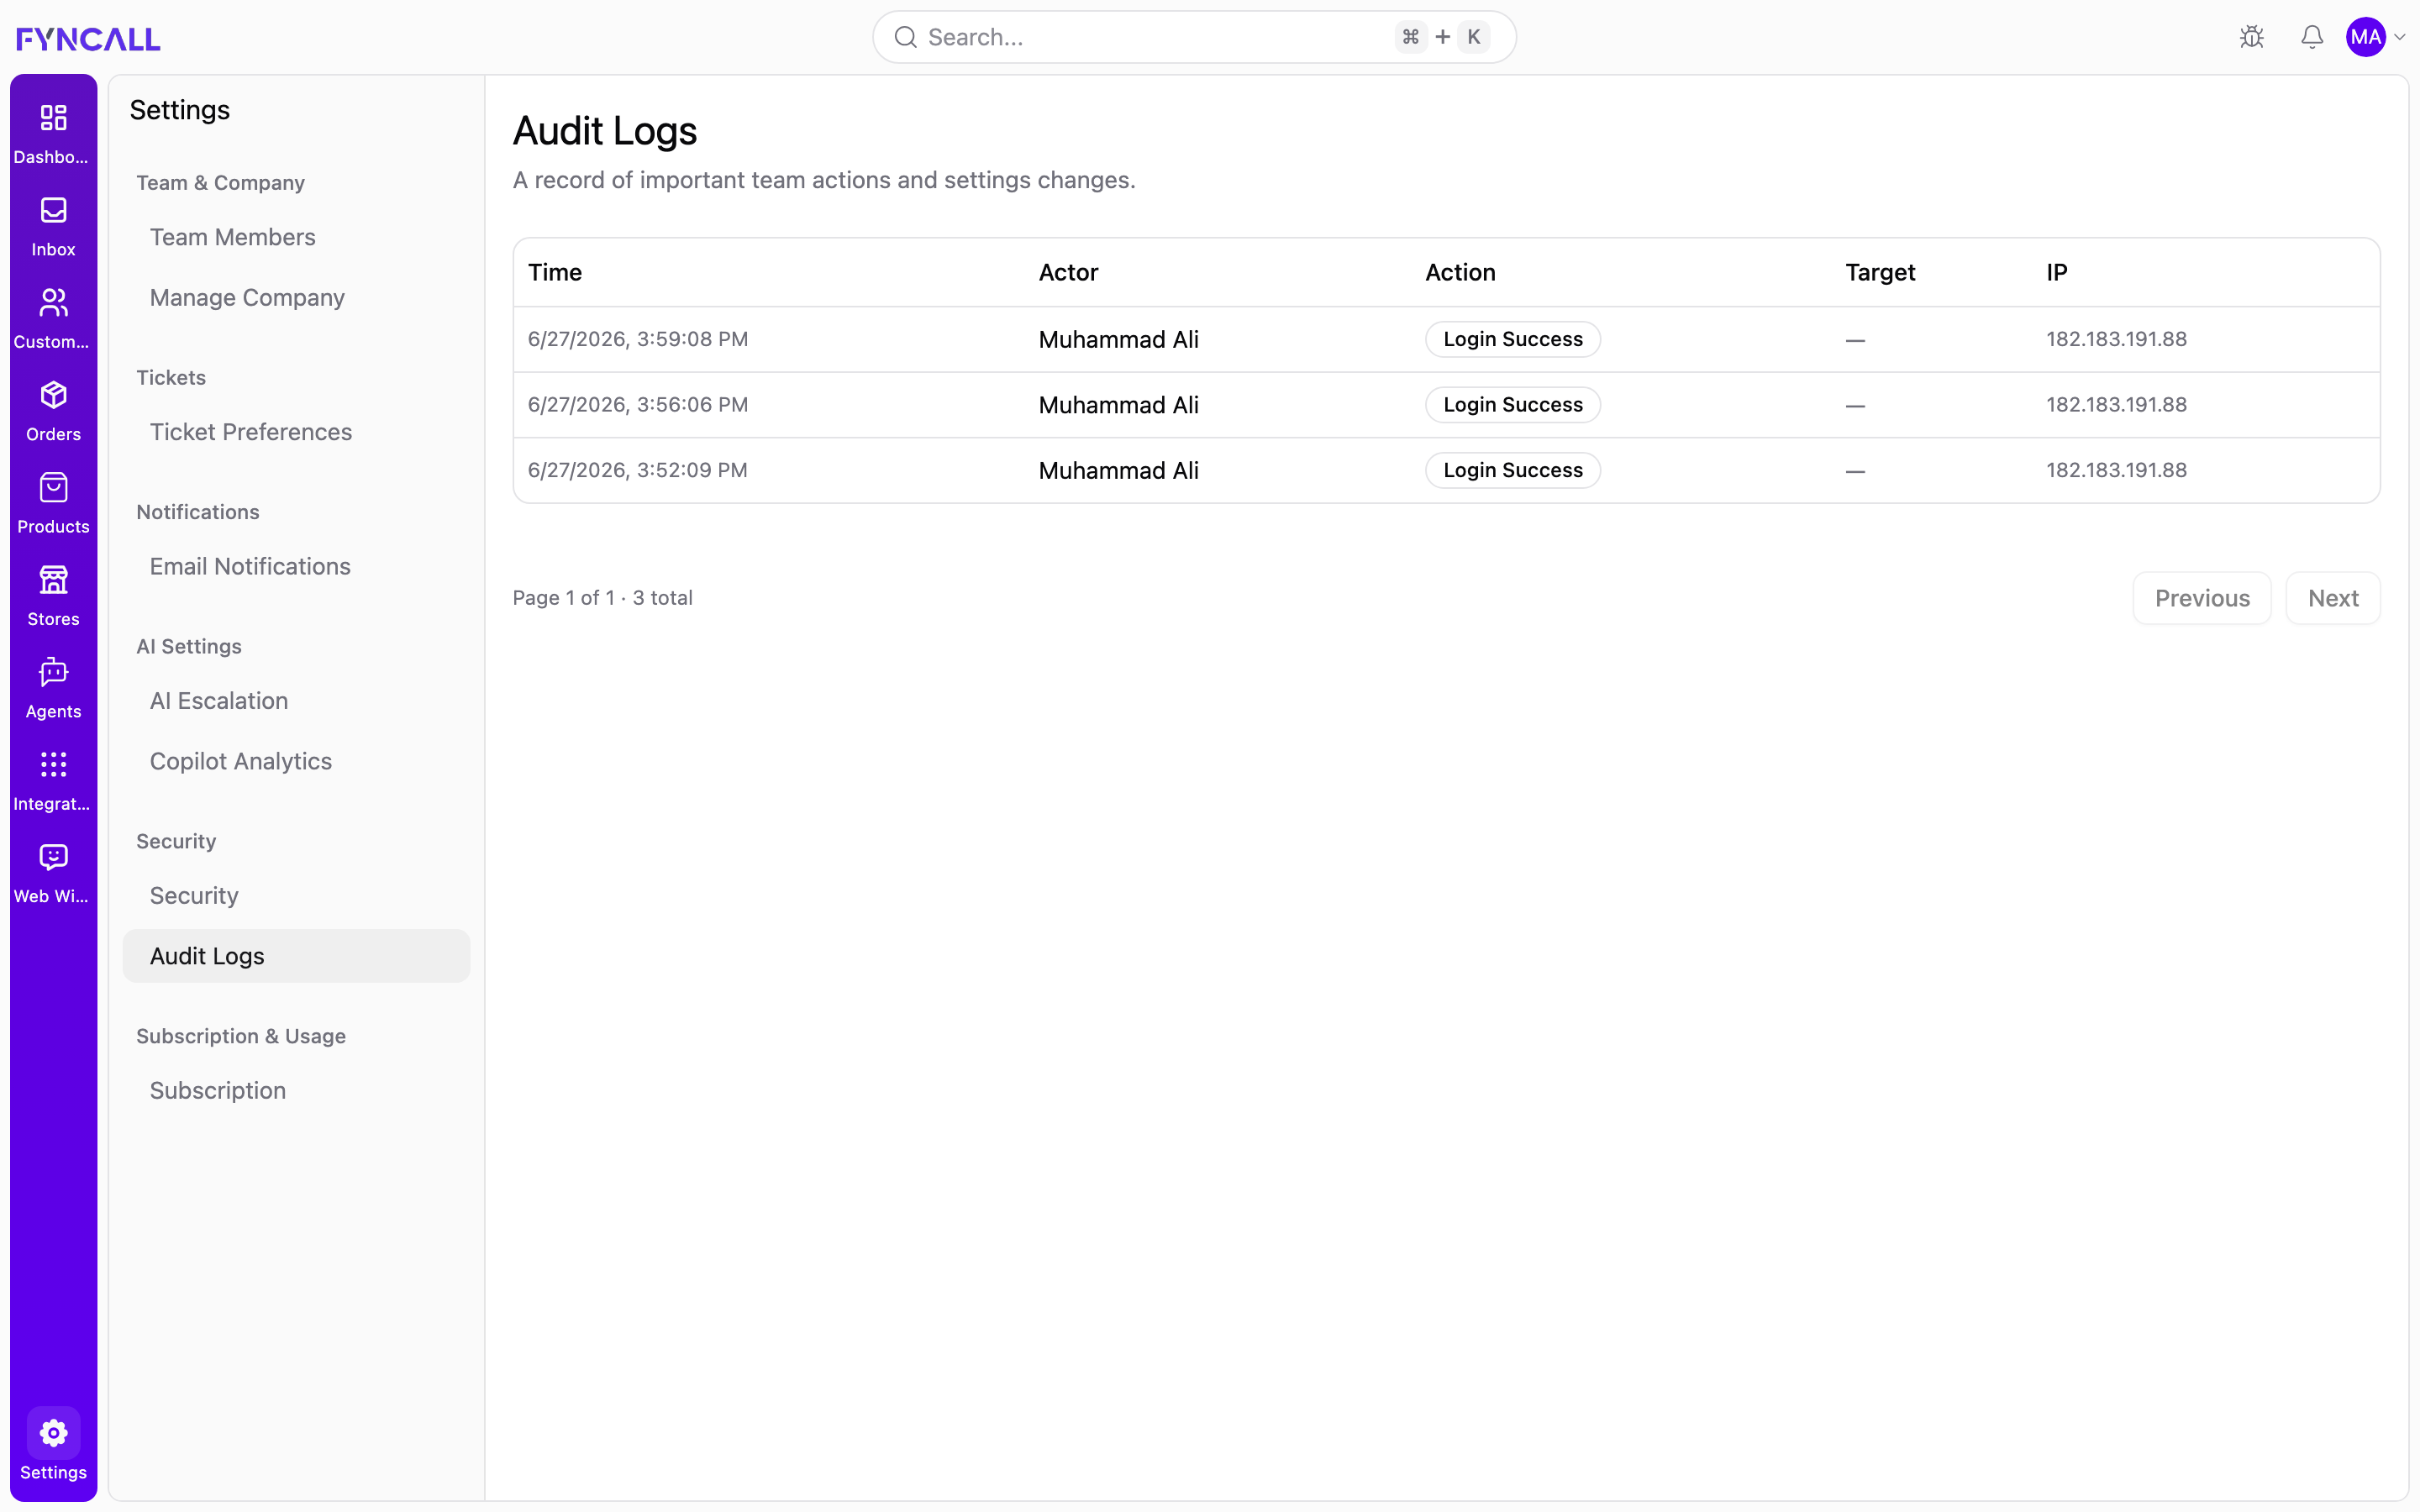This screenshot has width=2420, height=1512.
Task: Click IP 182.183.191.88 in 3:52:09 PM row
Action: [x=2116, y=470]
